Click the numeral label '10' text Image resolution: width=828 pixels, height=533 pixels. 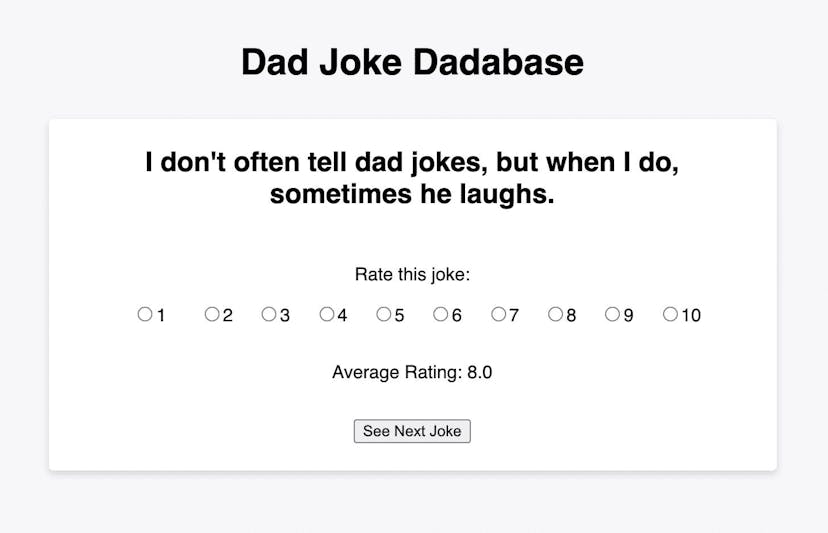pyautogui.click(x=691, y=315)
